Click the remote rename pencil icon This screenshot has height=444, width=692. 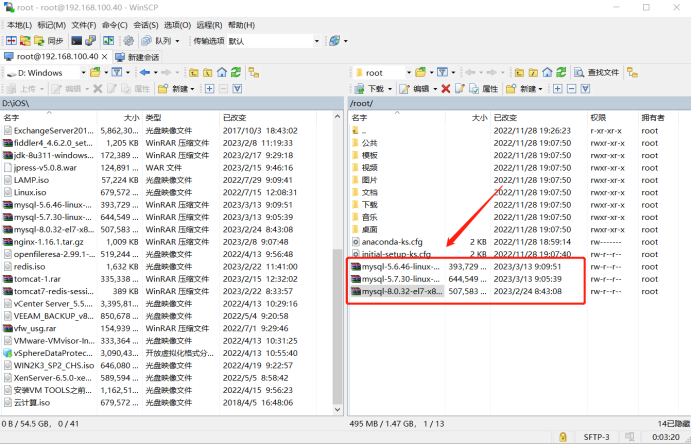459,89
